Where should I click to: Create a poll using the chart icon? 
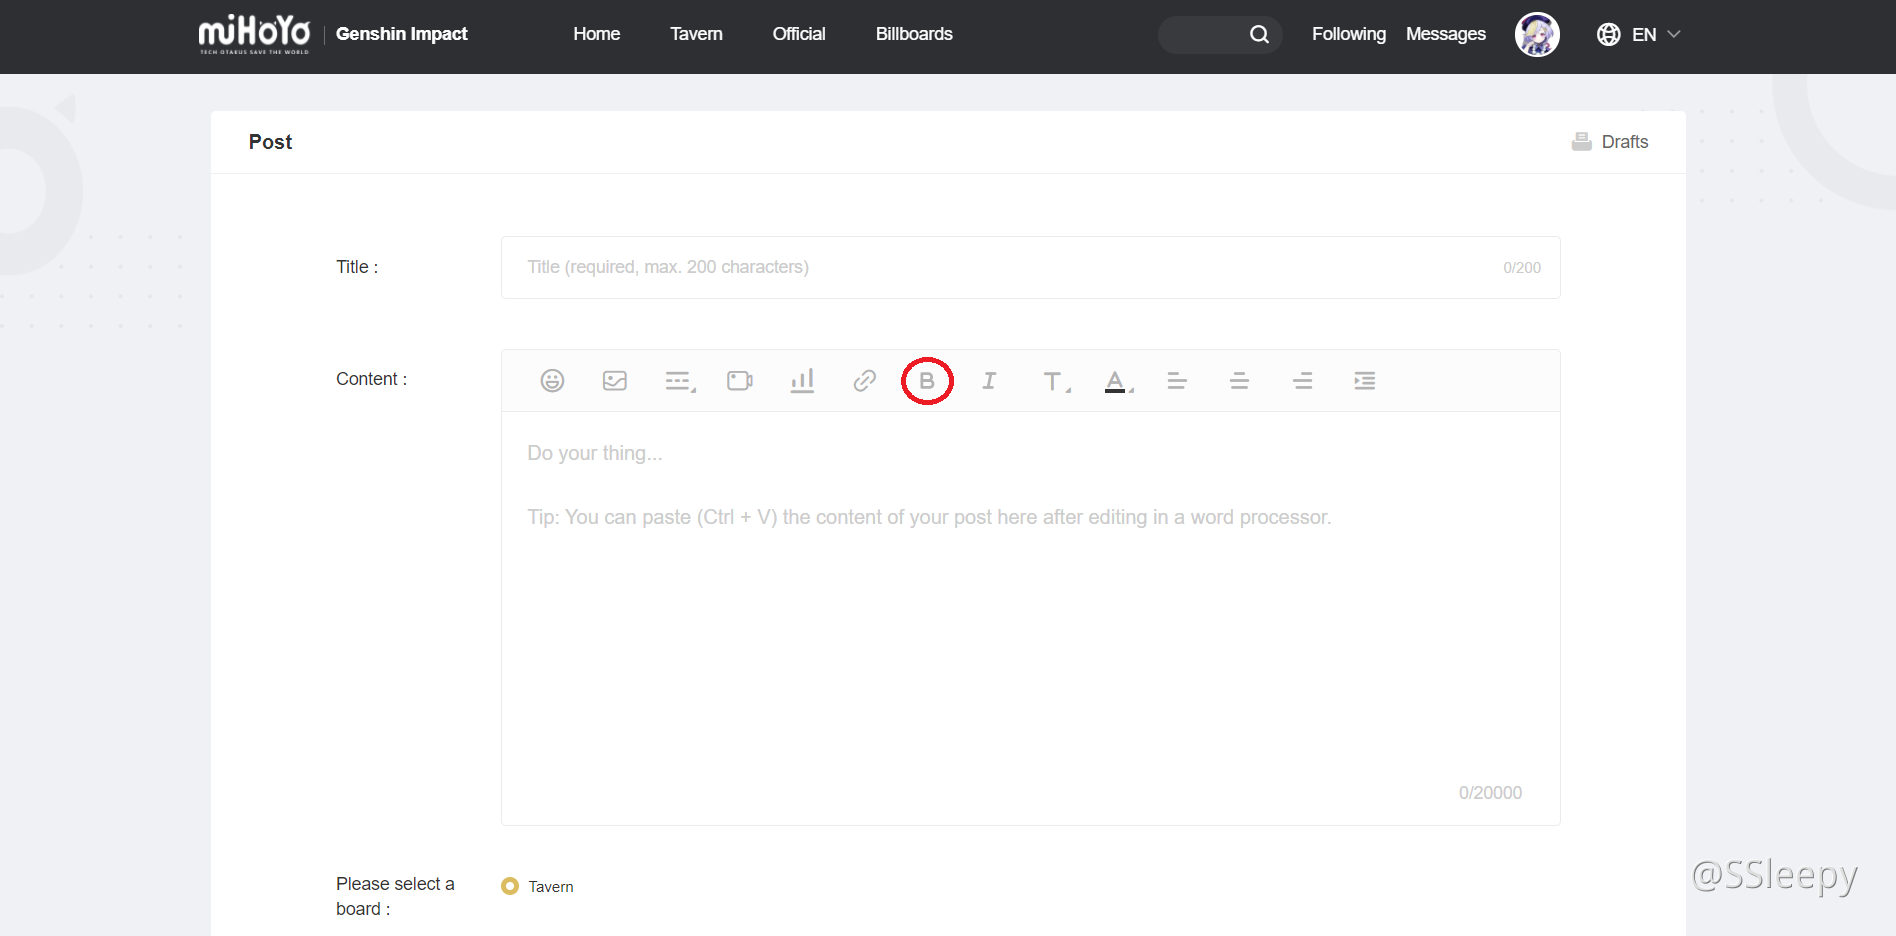[x=803, y=380]
